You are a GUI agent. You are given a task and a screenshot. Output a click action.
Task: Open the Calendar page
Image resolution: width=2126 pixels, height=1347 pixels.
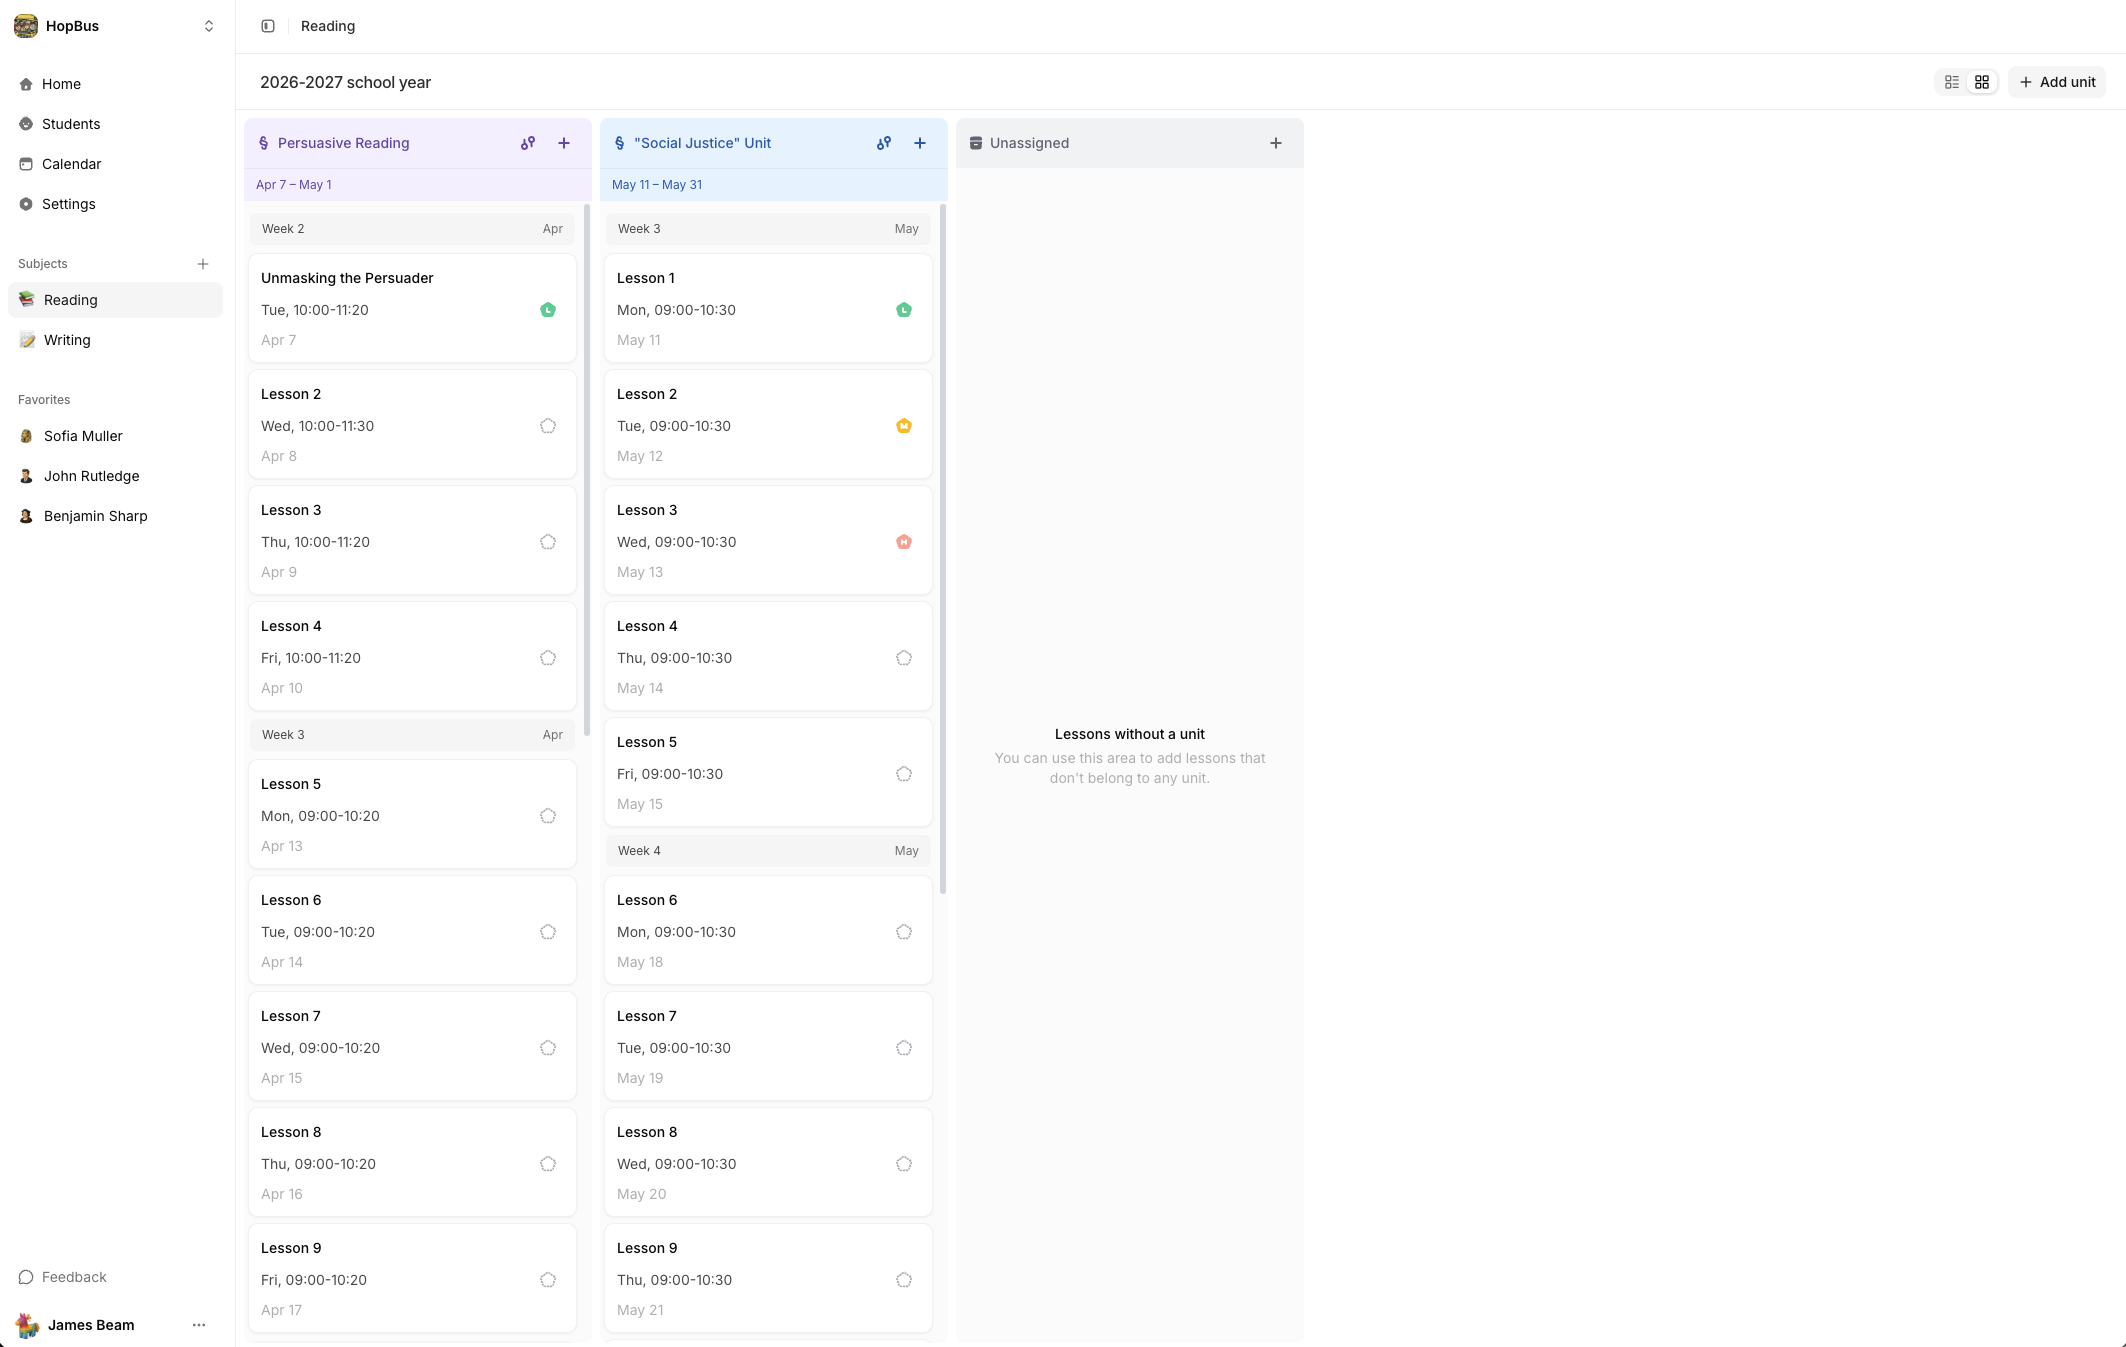tap(71, 164)
